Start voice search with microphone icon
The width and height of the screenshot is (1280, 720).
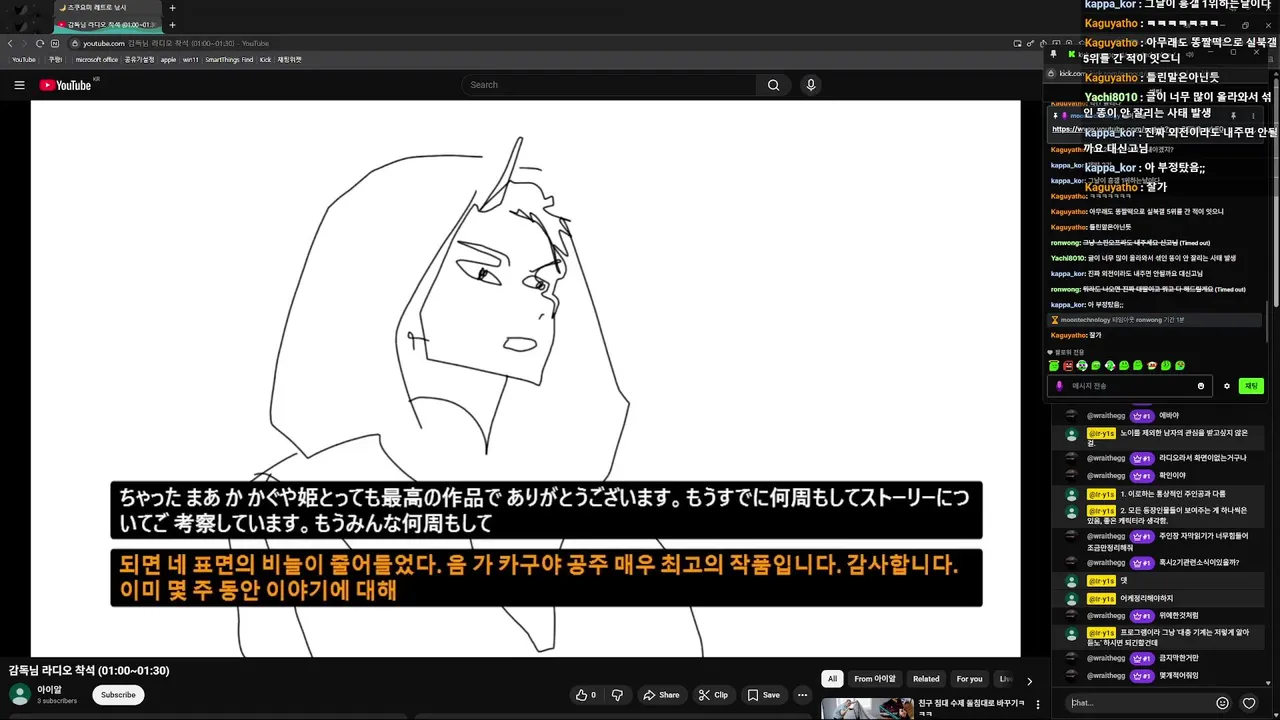(x=811, y=85)
